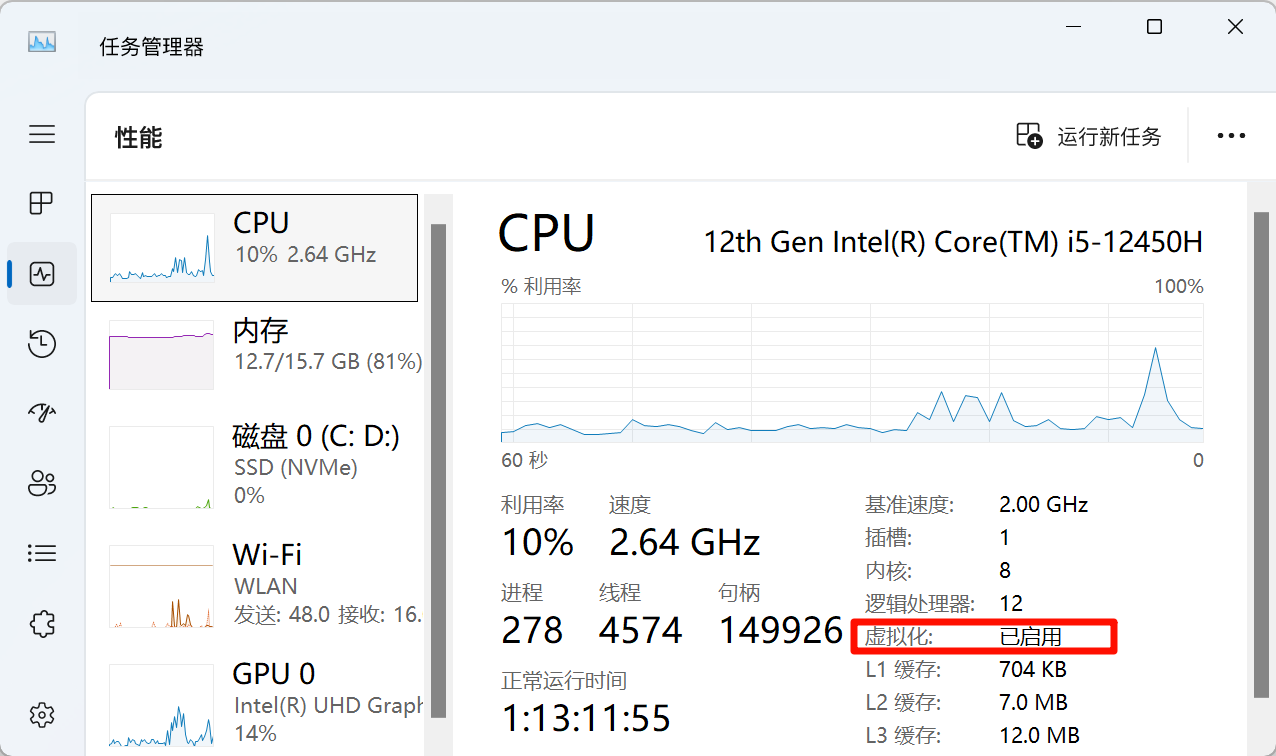Open the hamburger navigation menu

point(42,134)
